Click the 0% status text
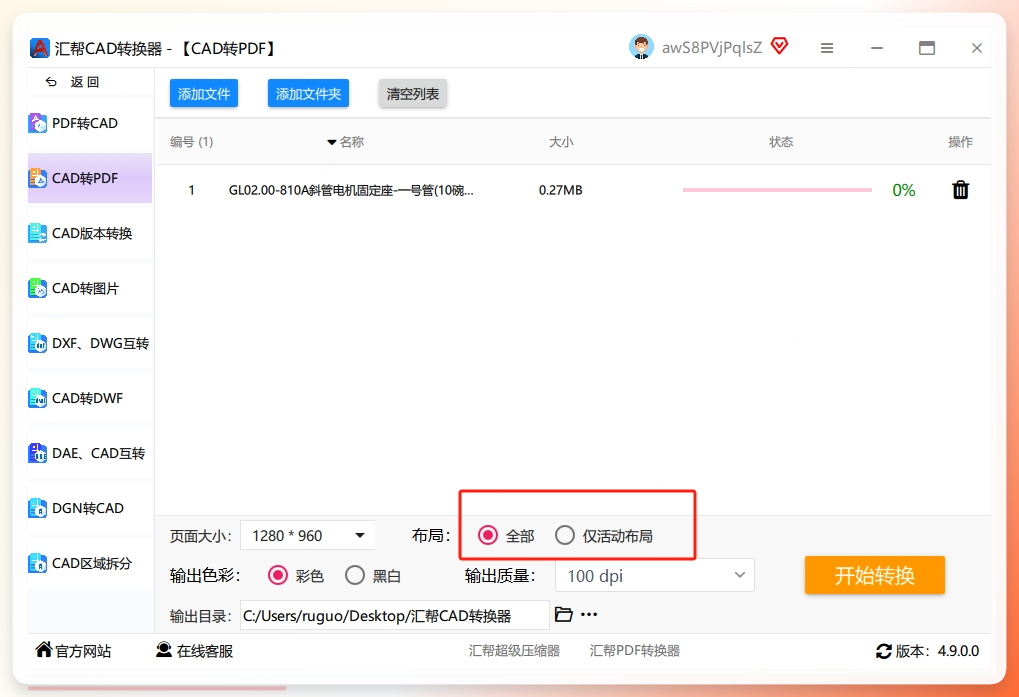The width and height of the screenshot is (1019, 697). coord(903,190)
